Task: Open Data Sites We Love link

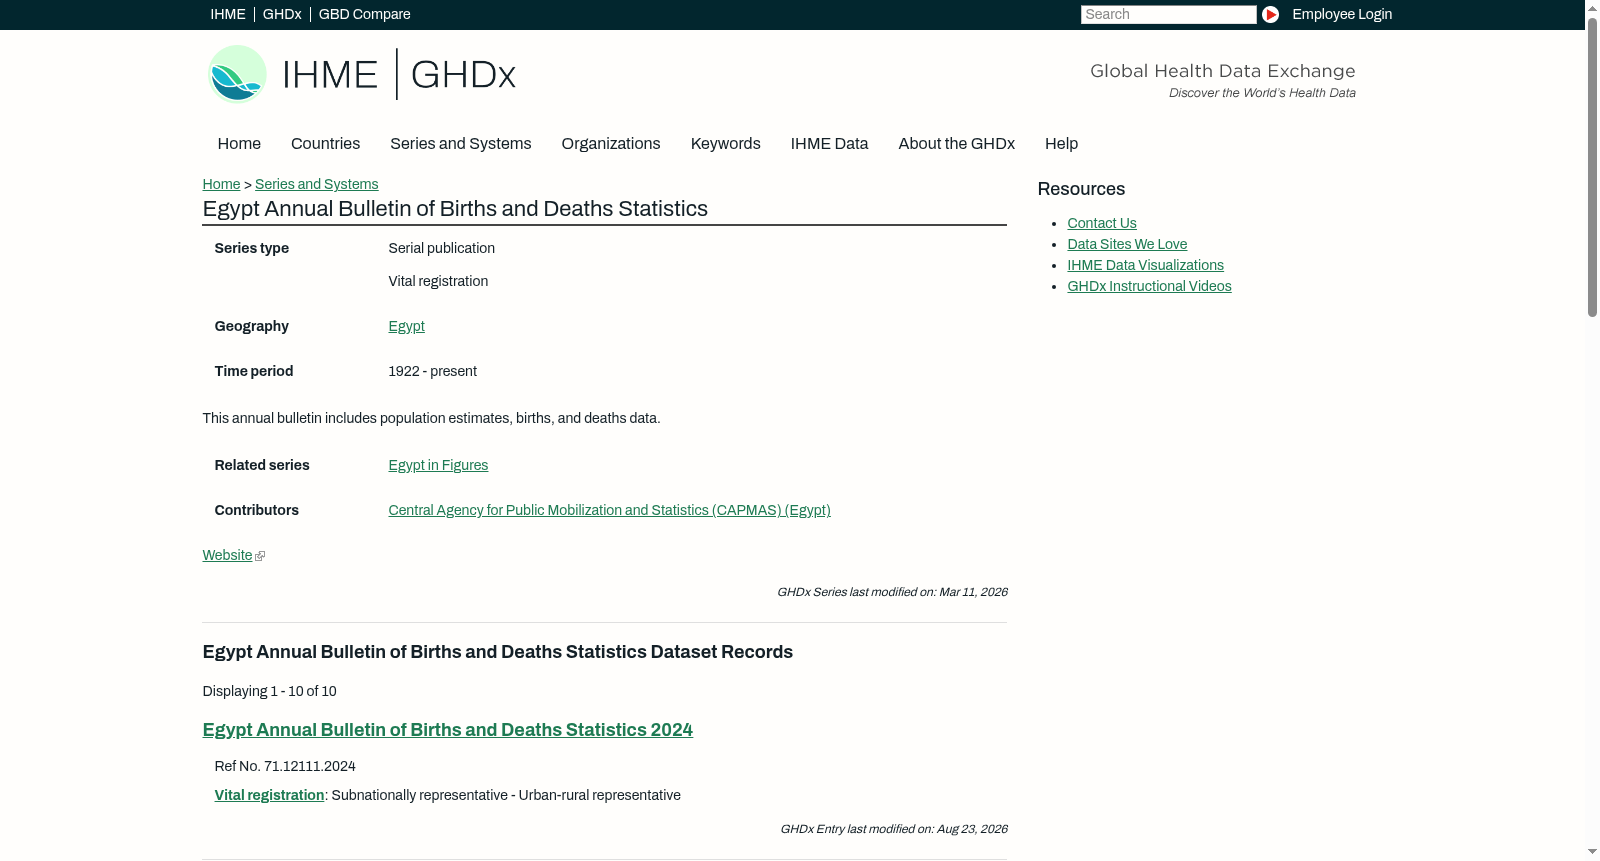Action: 1127,244
